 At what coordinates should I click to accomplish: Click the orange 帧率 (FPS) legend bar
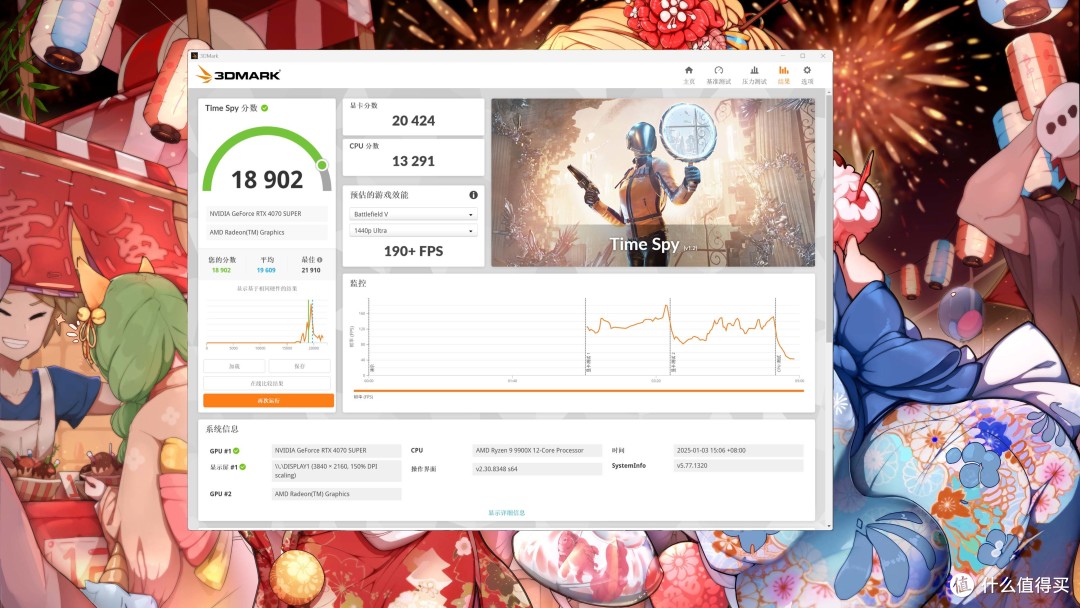click(x=579, y=391)
